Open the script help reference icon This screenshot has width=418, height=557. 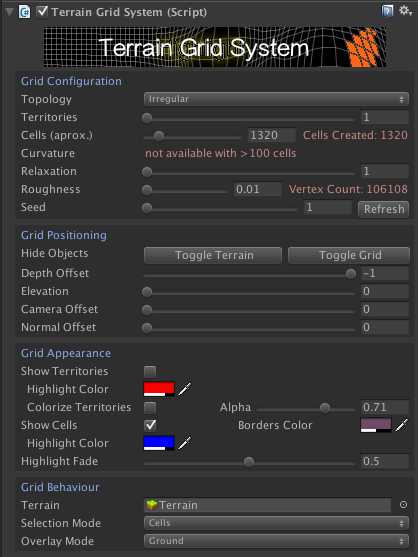coord(387,11)
